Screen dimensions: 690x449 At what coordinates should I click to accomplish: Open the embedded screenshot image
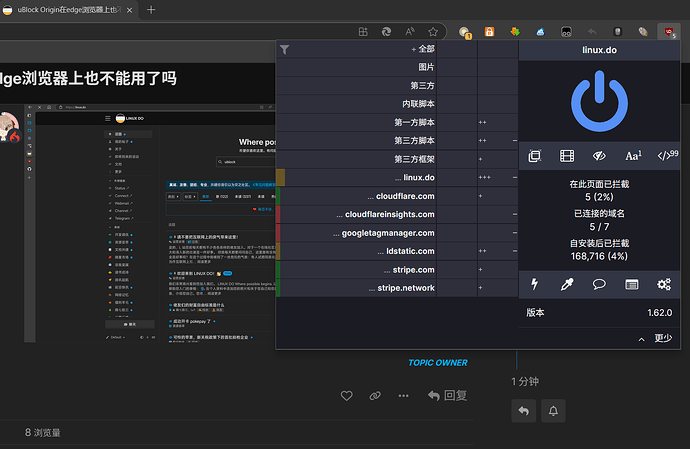tap(150, 223)
